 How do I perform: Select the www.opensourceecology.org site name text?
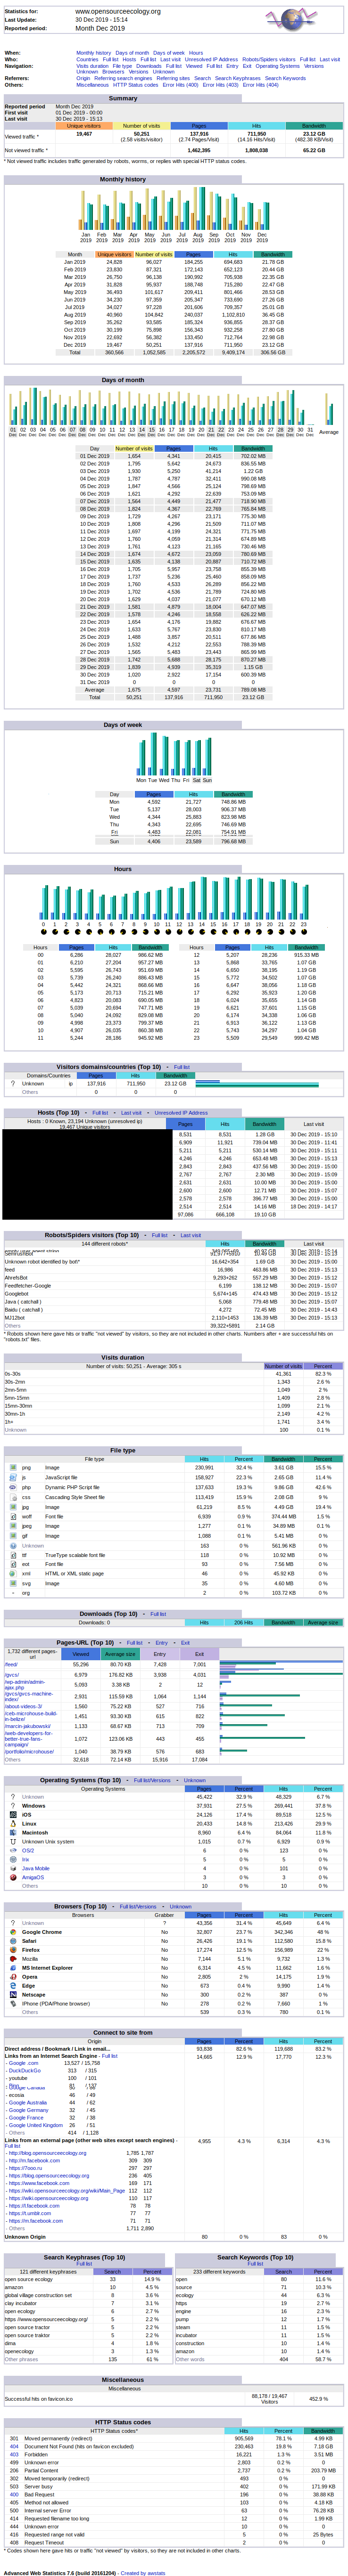pos(118,12)
